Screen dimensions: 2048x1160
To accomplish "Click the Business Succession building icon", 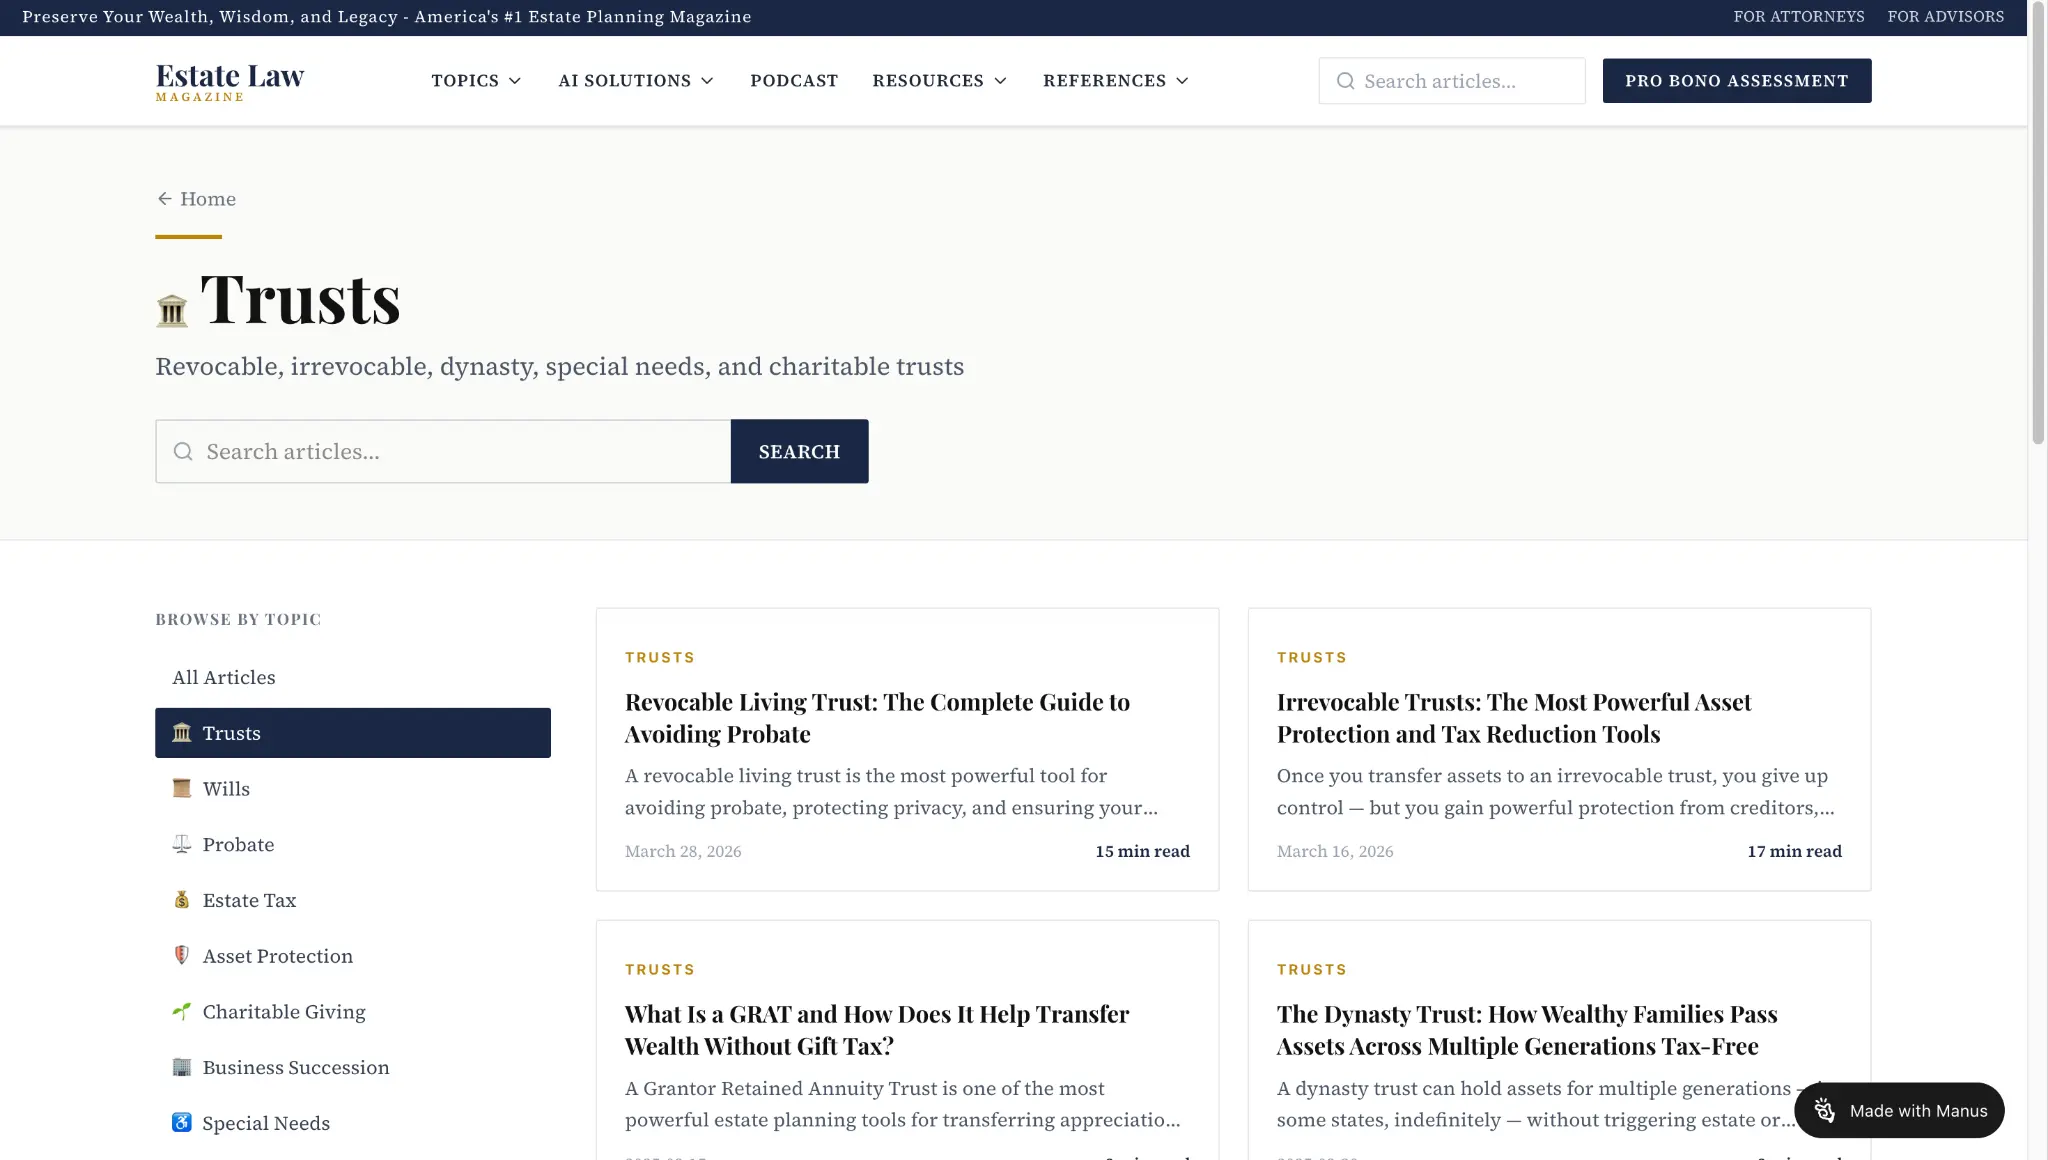I will coord(181,1068).
